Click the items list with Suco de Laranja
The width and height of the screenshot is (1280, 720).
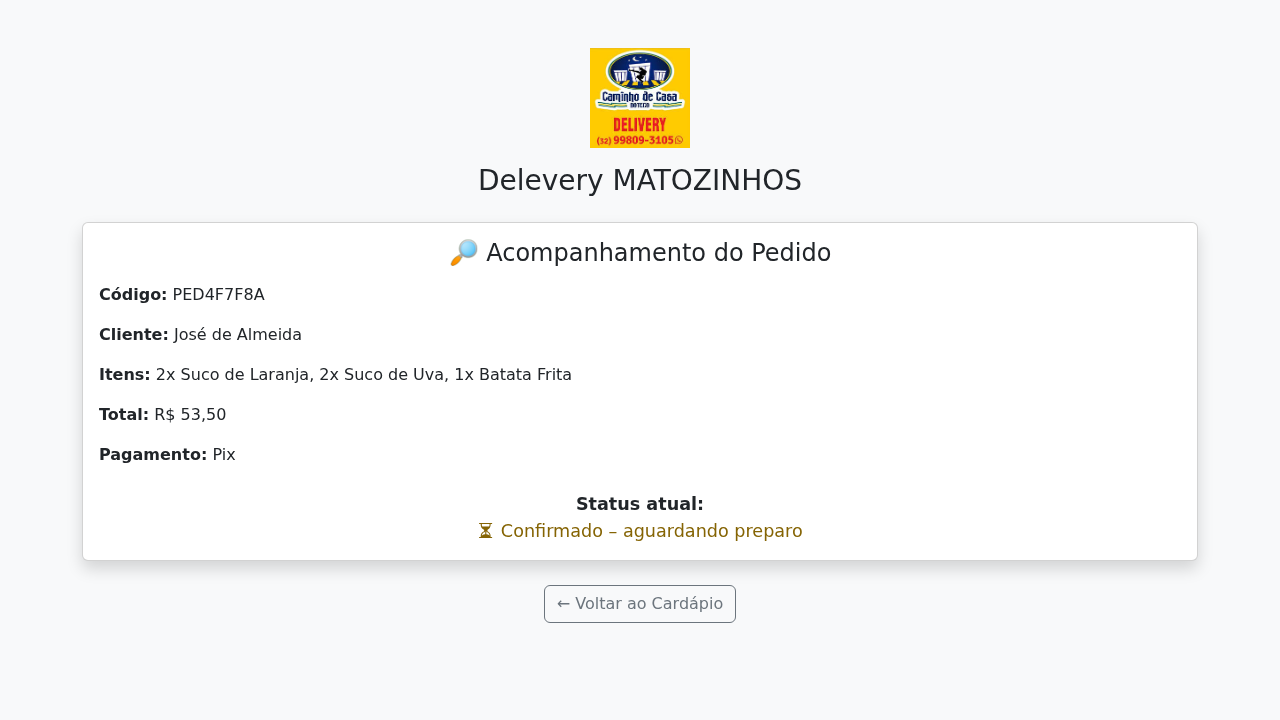point(364,374)
